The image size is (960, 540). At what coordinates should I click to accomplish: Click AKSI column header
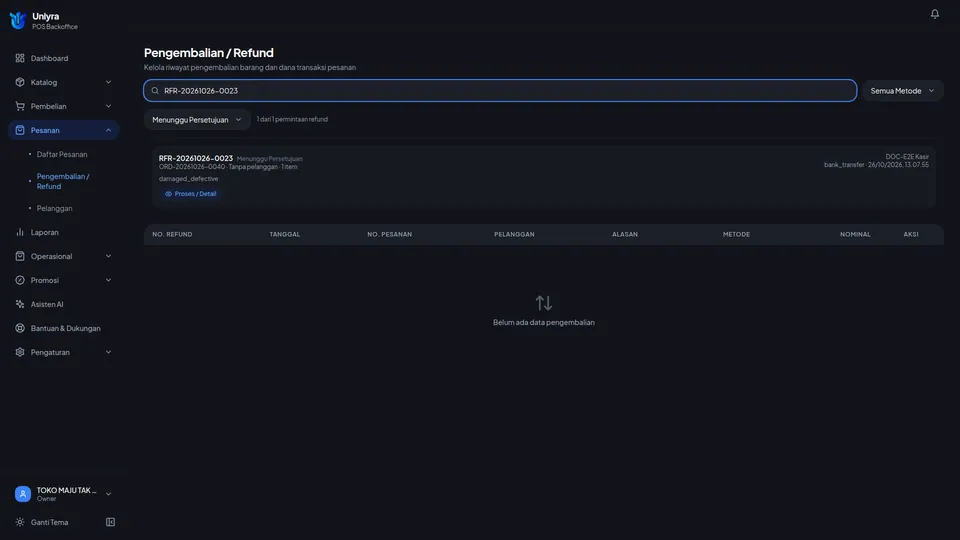click(x=910, y=234)
